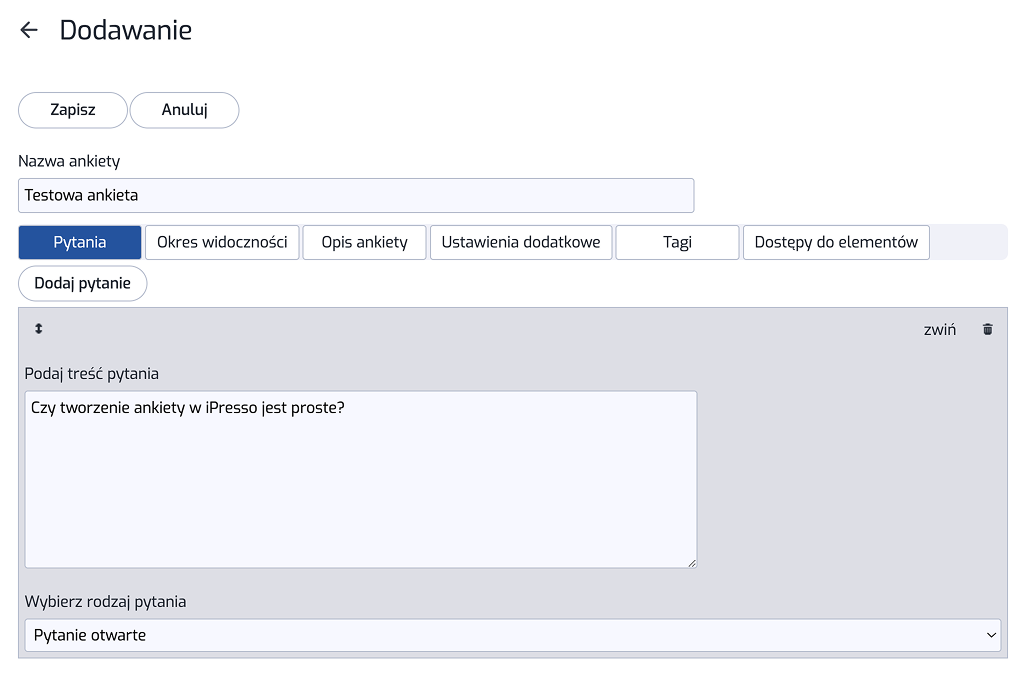Image resolution: width=1027 pixels, height=683 pixels.
Task: Save the survey with Zapisz
Action: (x=73, y=110)
